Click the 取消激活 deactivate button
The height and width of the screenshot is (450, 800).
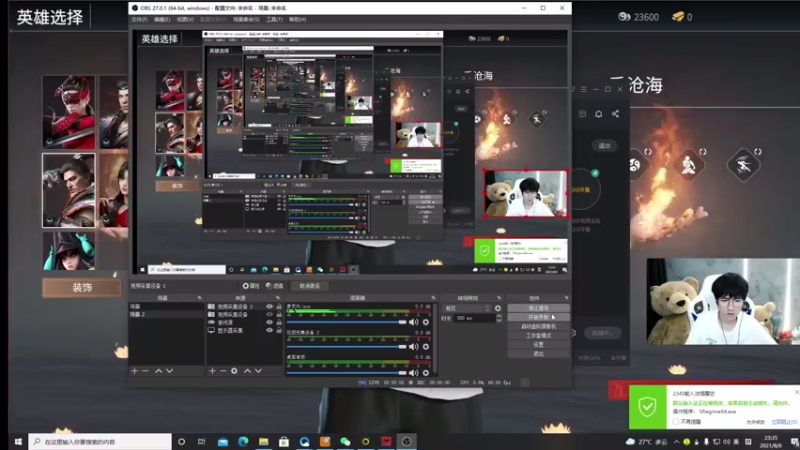click(310, 286)
